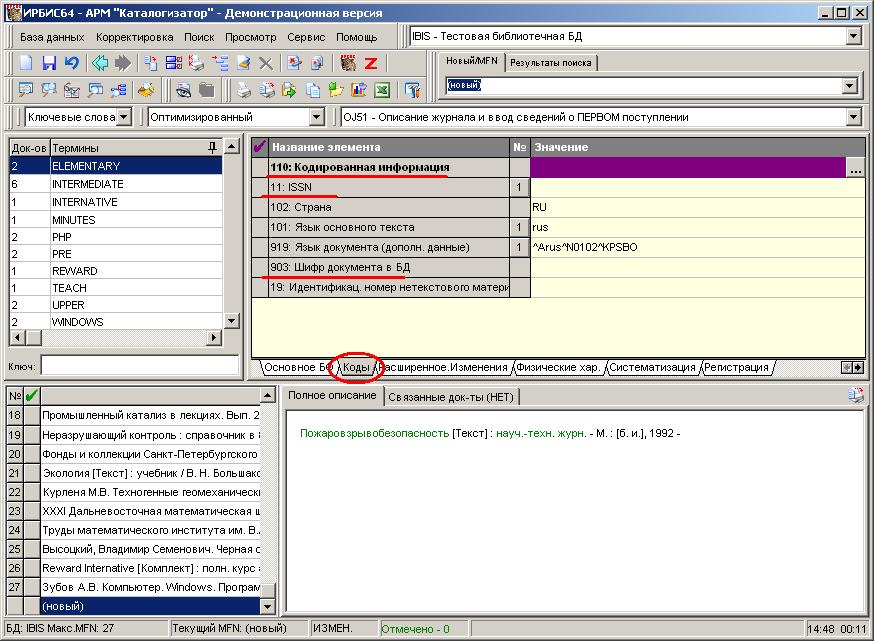Viewport: 874px width, 641px height.
Task: Mark record 27 in the checkbox column
Action: tap(32, 587)
